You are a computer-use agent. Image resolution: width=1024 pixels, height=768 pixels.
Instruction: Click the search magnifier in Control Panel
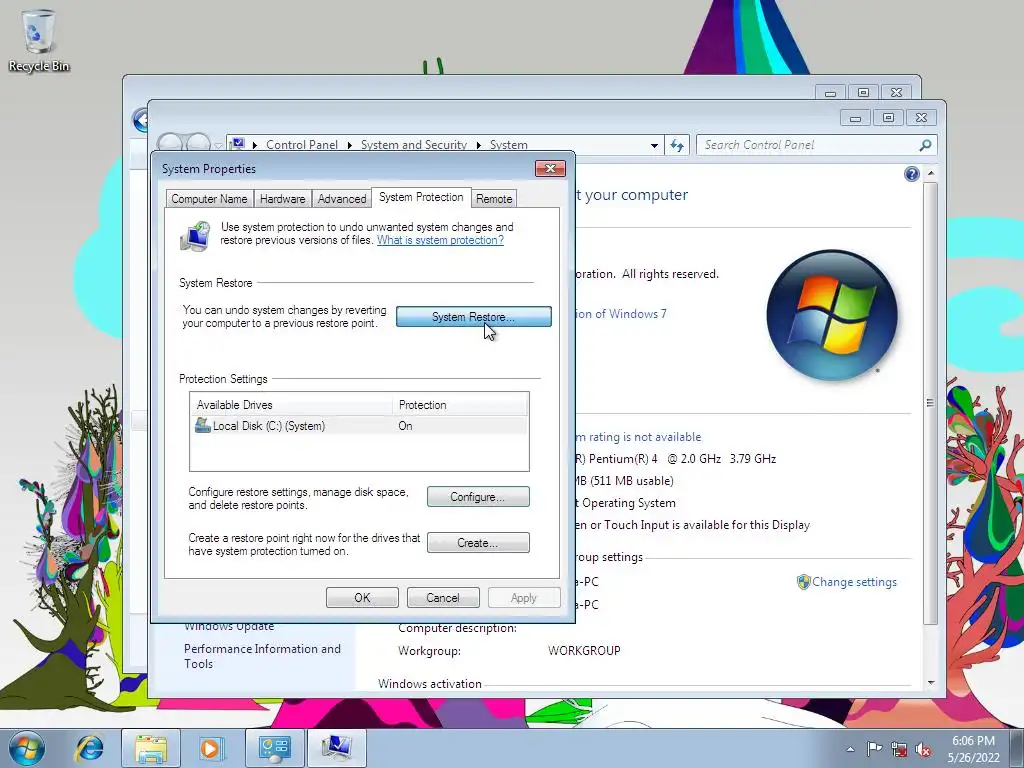[x=925, y=145]
